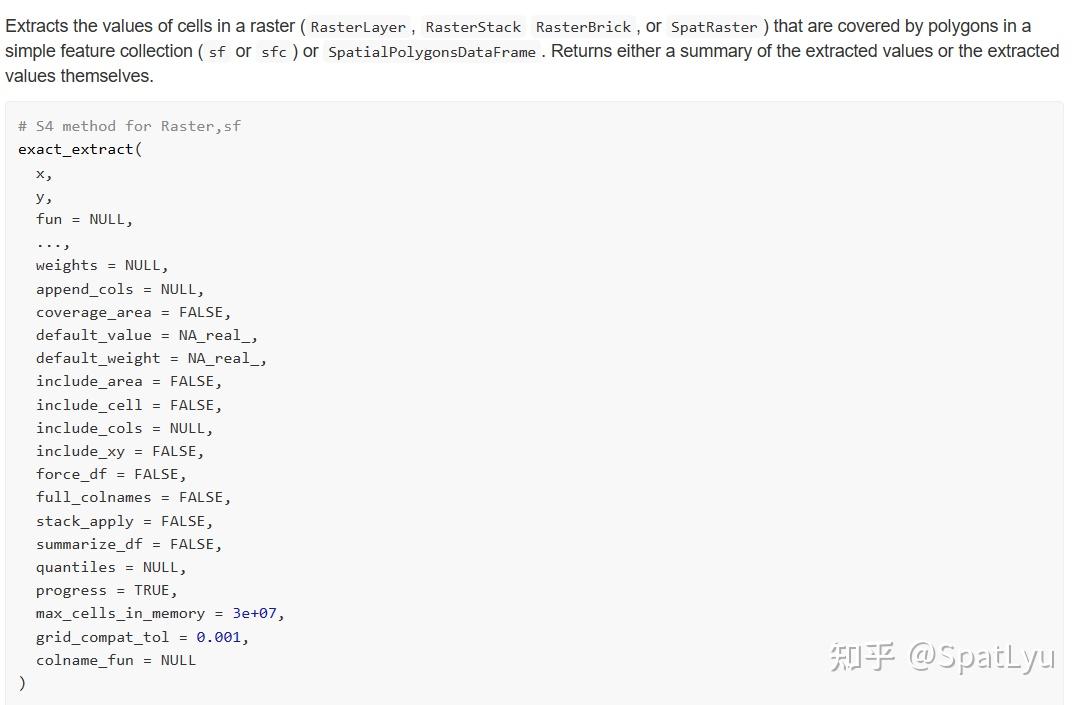This screenshot has height=705, width=1084.
Task: Click the 0.001 grid_compat_tol value
Action: pos(218,637)
